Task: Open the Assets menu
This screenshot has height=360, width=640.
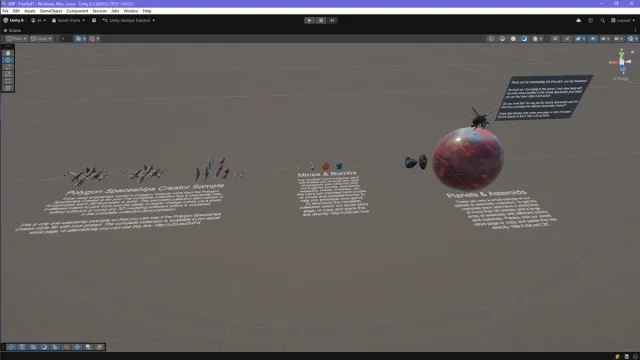Action: click(x=29, y=11)
